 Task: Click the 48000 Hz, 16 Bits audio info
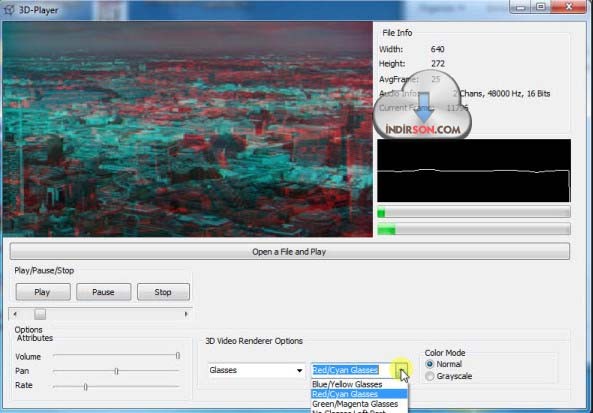[x=519, y=94]
